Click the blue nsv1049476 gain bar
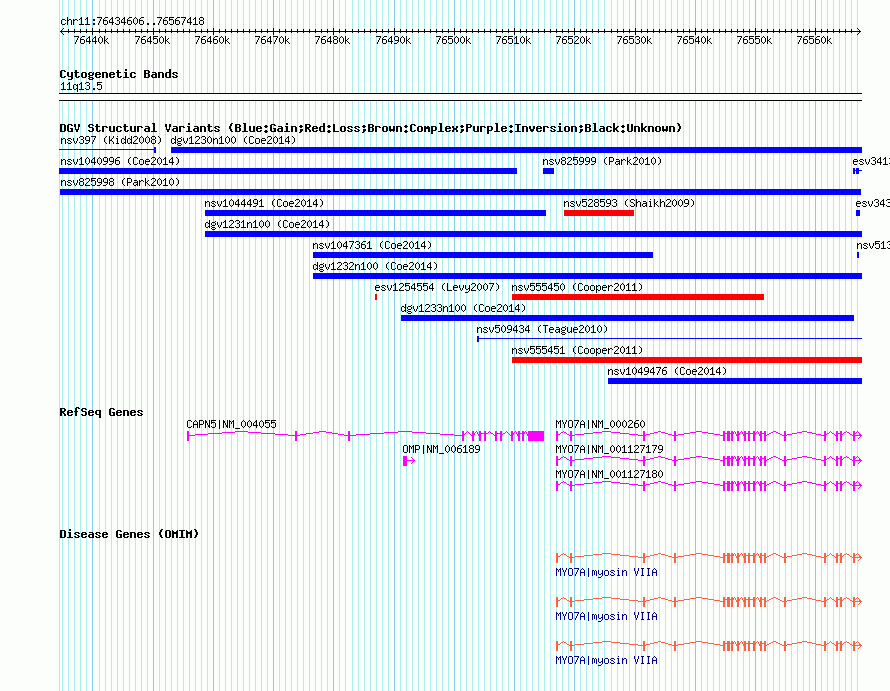Screen dimensions: 890x691 [735, 381]
